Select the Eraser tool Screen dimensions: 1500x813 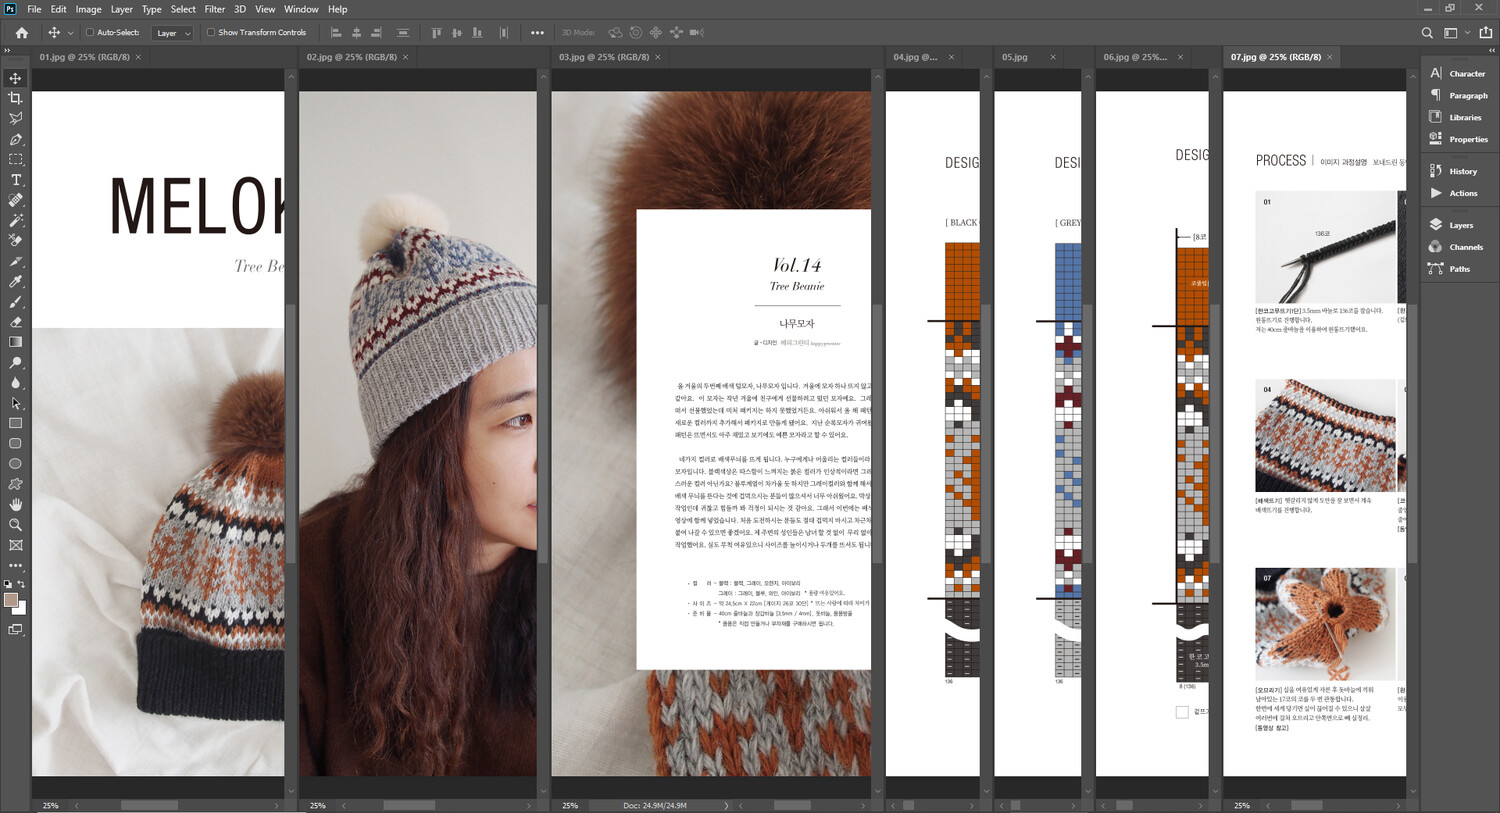tap(15, 323)
